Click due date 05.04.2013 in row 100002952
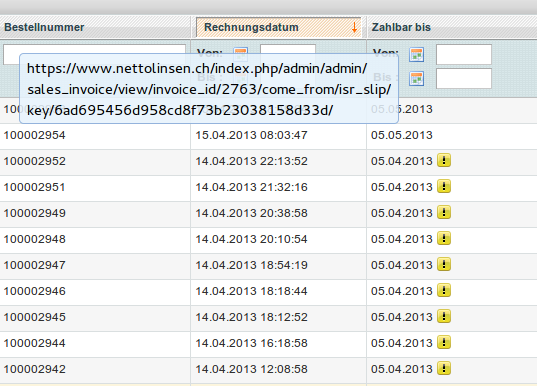Screen dimensions: 537x386 [402, 161]
